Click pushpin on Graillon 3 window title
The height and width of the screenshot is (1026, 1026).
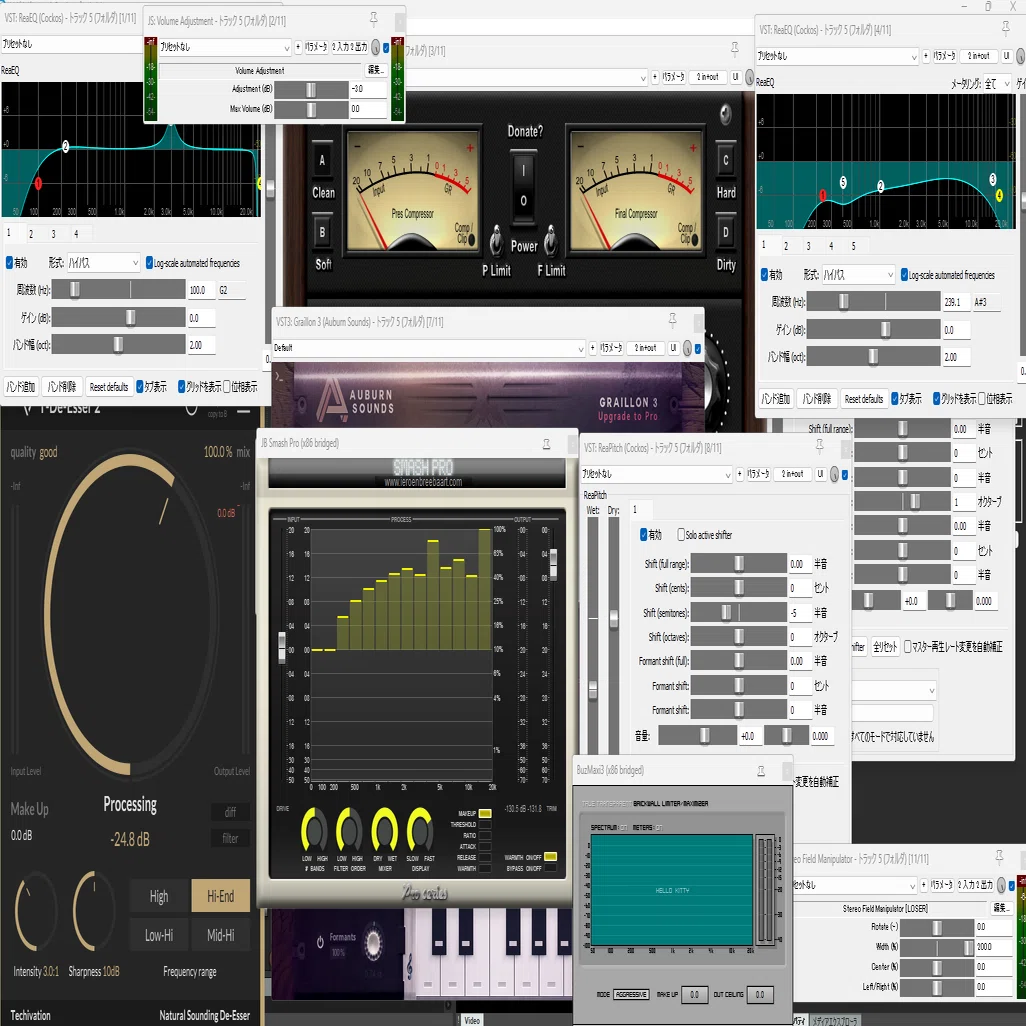[672, 320]
